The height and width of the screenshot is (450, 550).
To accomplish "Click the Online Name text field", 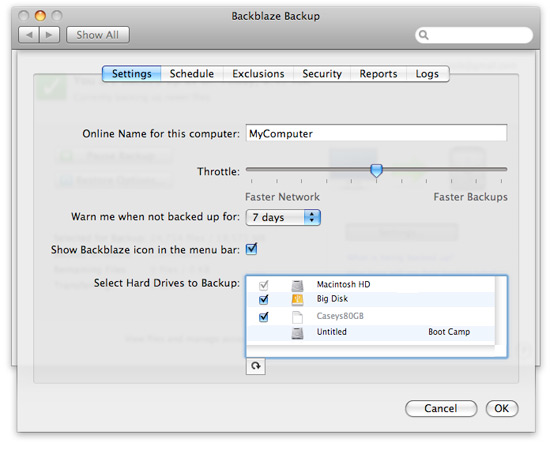I will 376,133.
